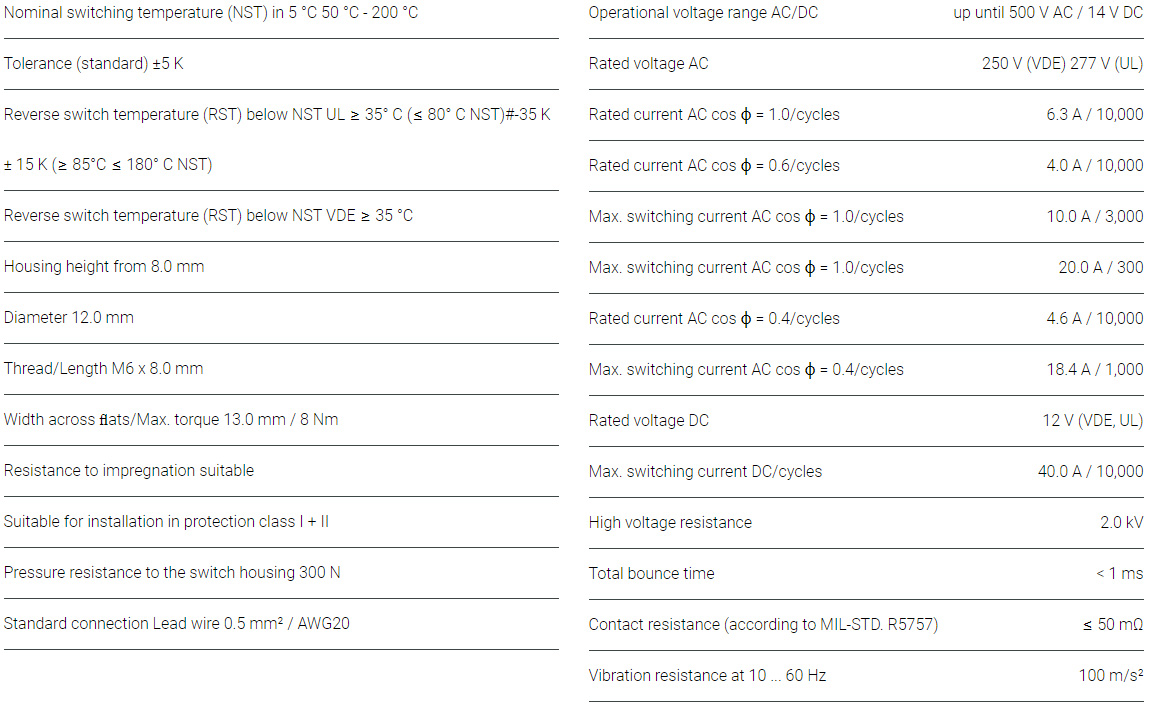Select the Resistance to impregnation suitable text

click(129, 471)
